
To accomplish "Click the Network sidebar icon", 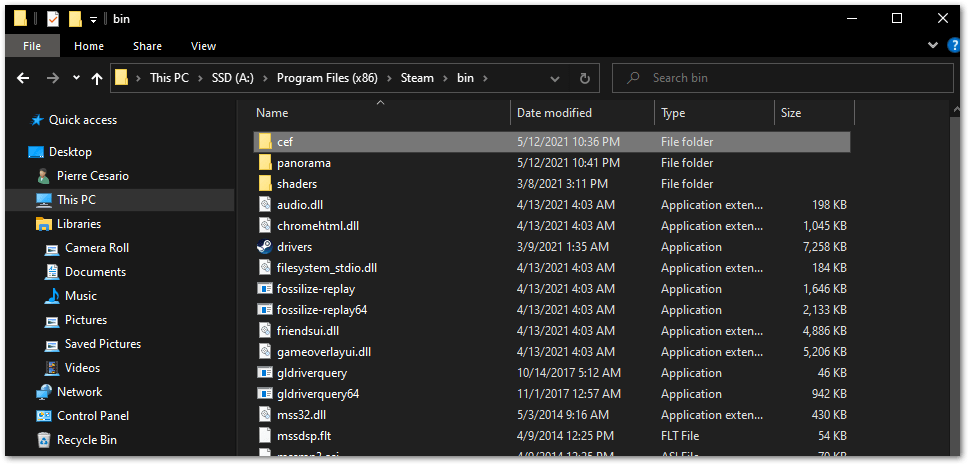I will (x=44, y=392).
